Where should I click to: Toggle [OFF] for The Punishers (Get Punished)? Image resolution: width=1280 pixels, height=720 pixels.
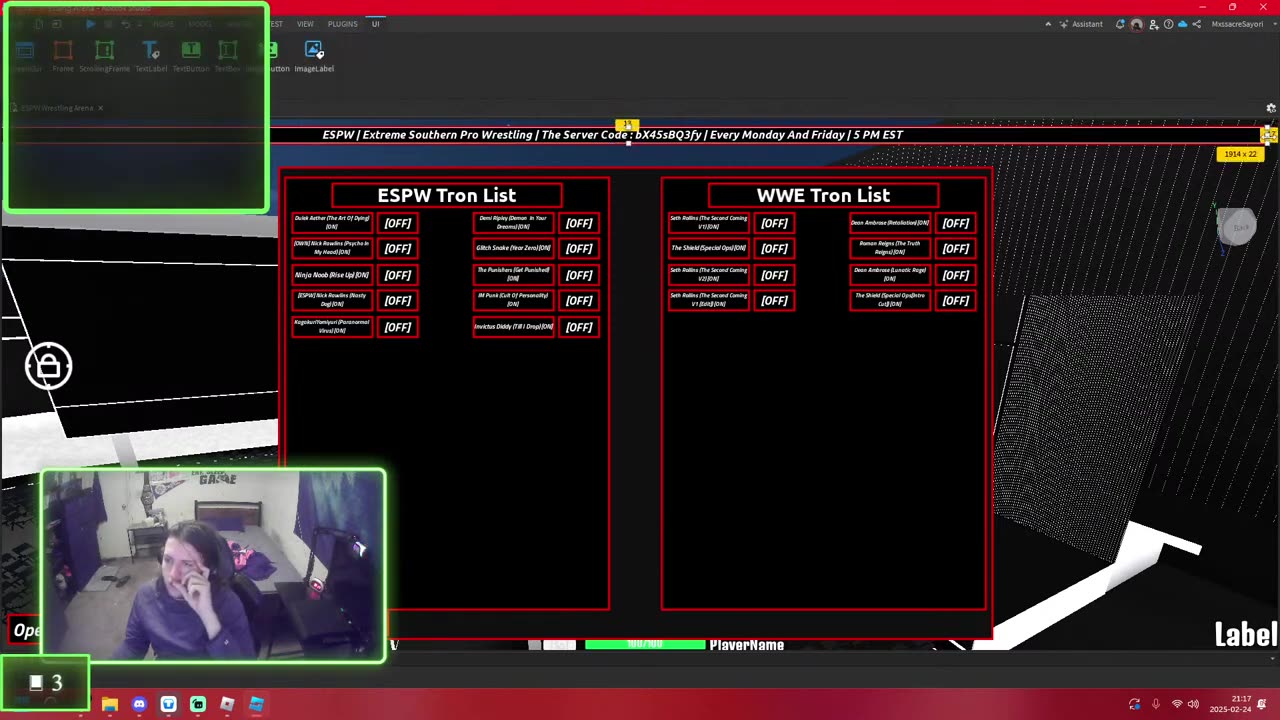[x=579, y=275]
